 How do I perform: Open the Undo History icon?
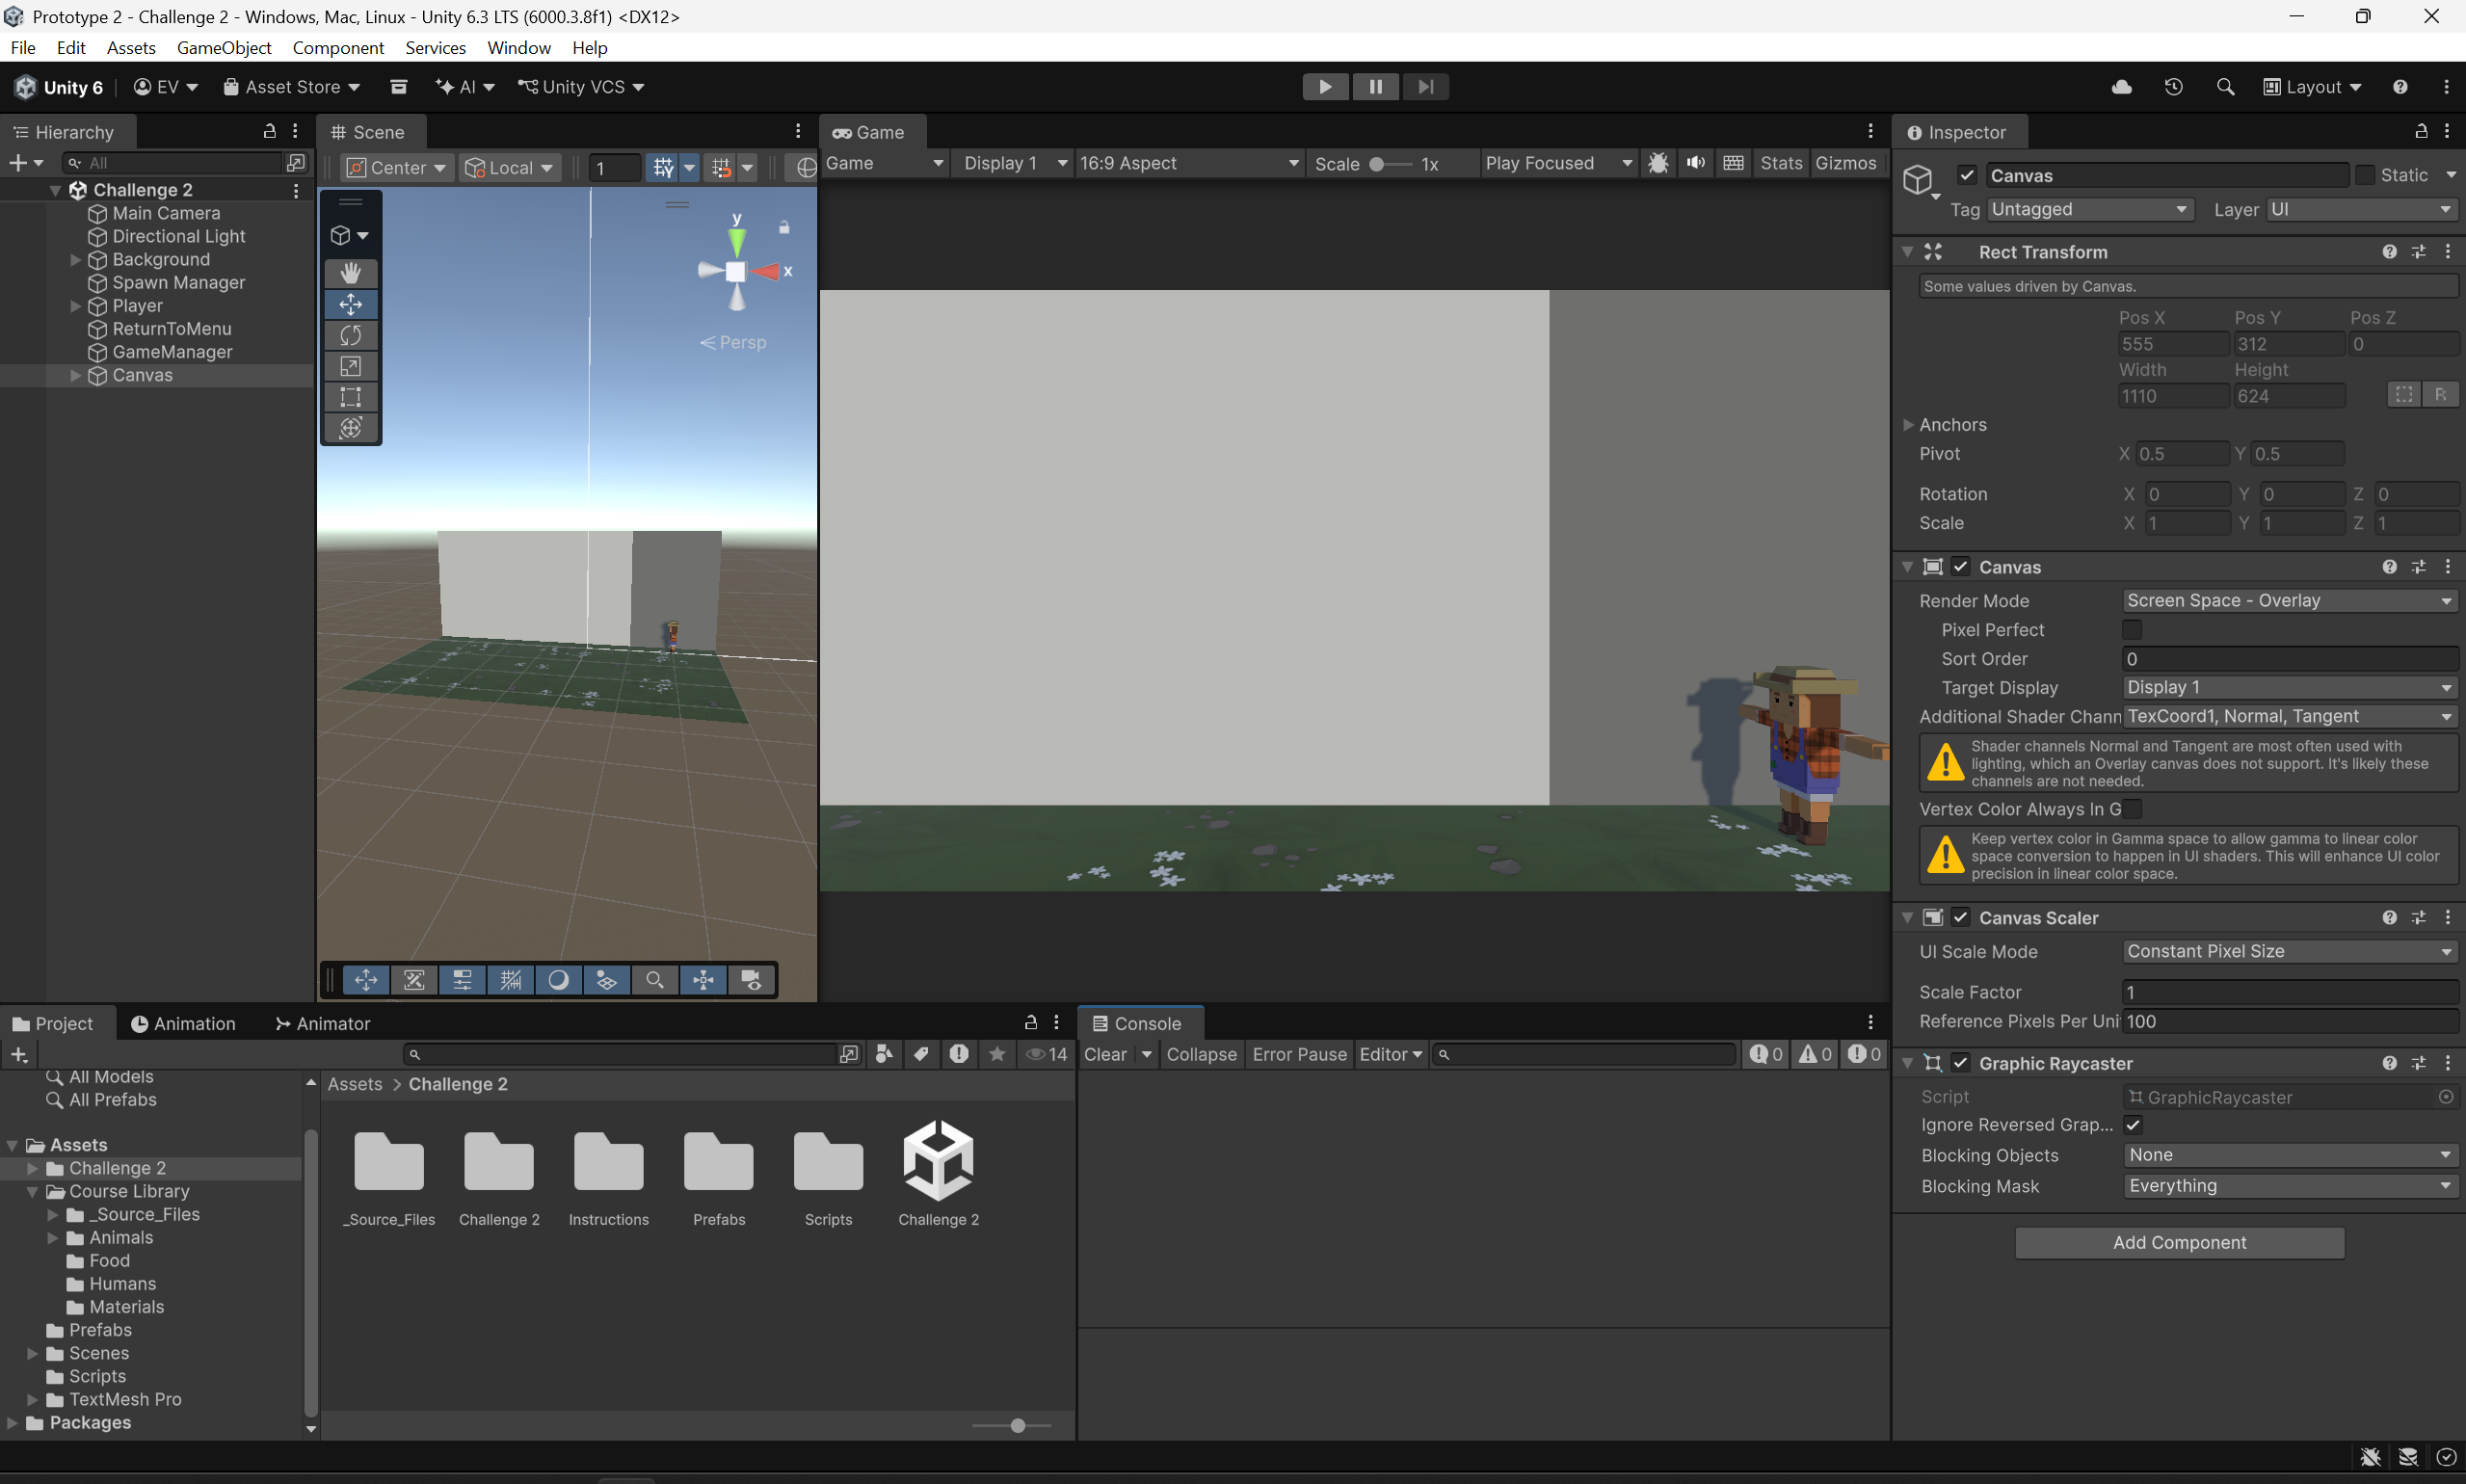(2173, 87)
